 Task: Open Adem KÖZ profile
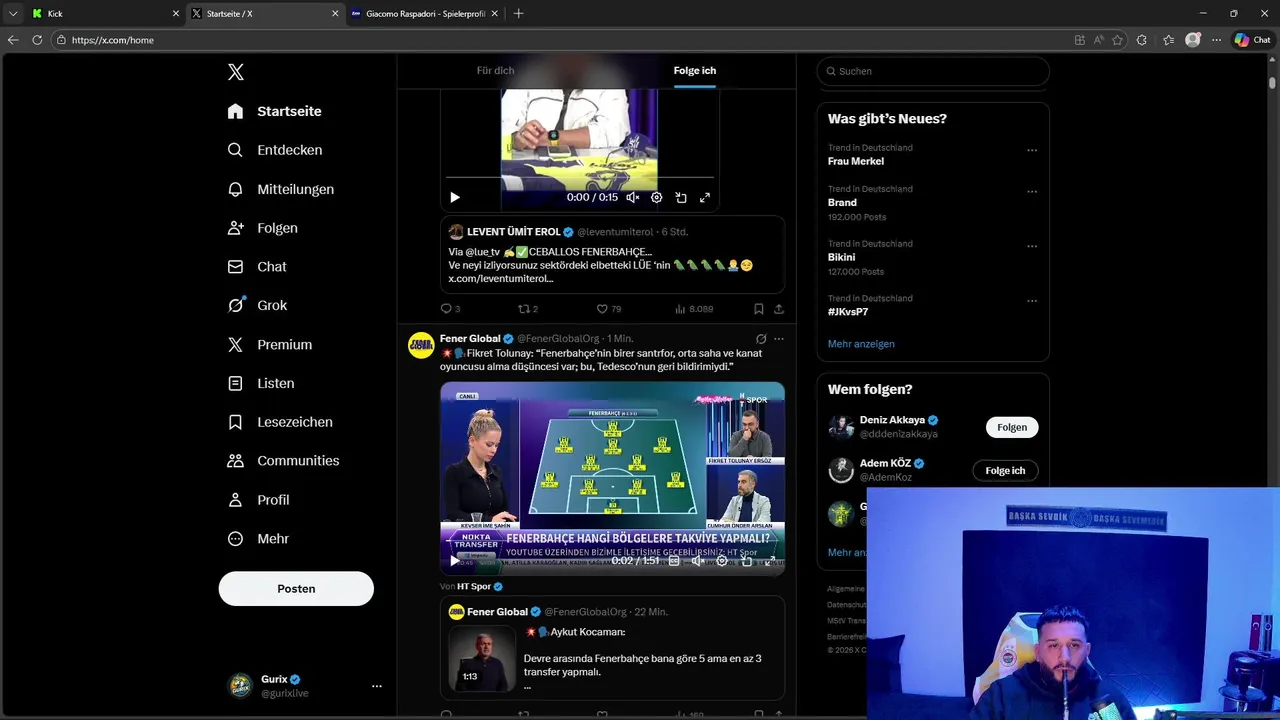click(x=886, y=464)
